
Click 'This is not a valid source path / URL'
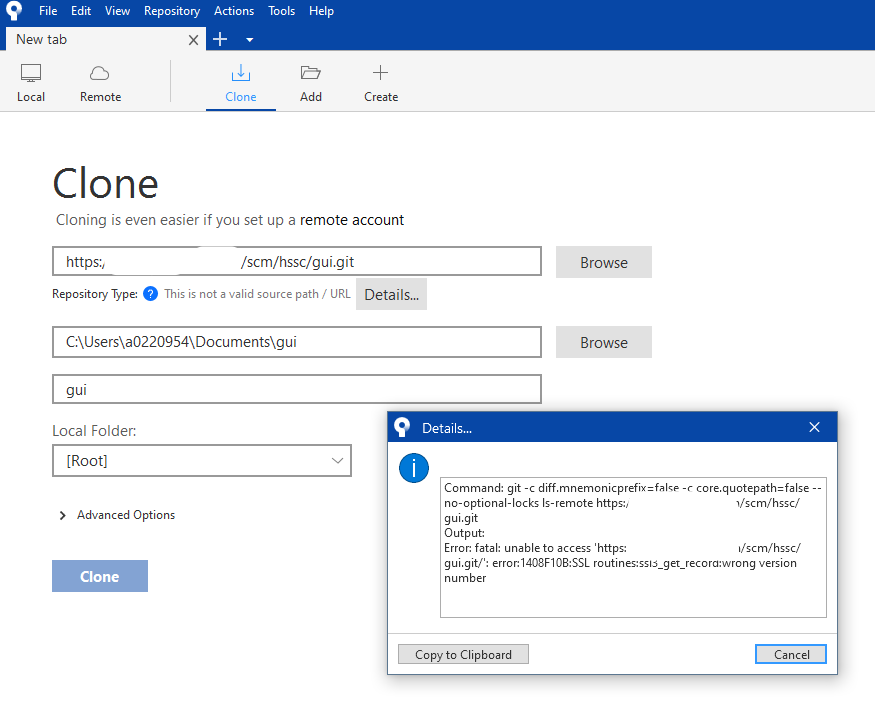coord(257,294)
